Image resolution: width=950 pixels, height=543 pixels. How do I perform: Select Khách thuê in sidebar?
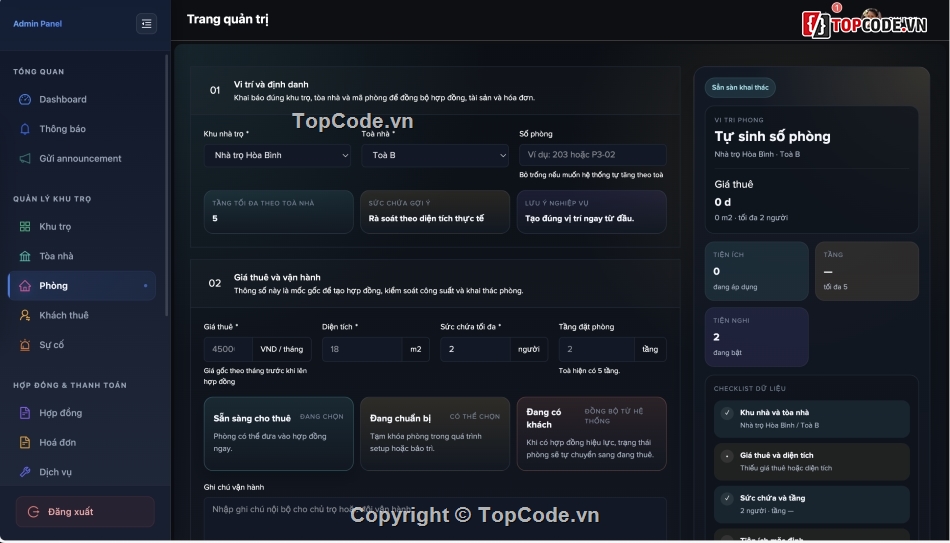(x=82, y=315)
